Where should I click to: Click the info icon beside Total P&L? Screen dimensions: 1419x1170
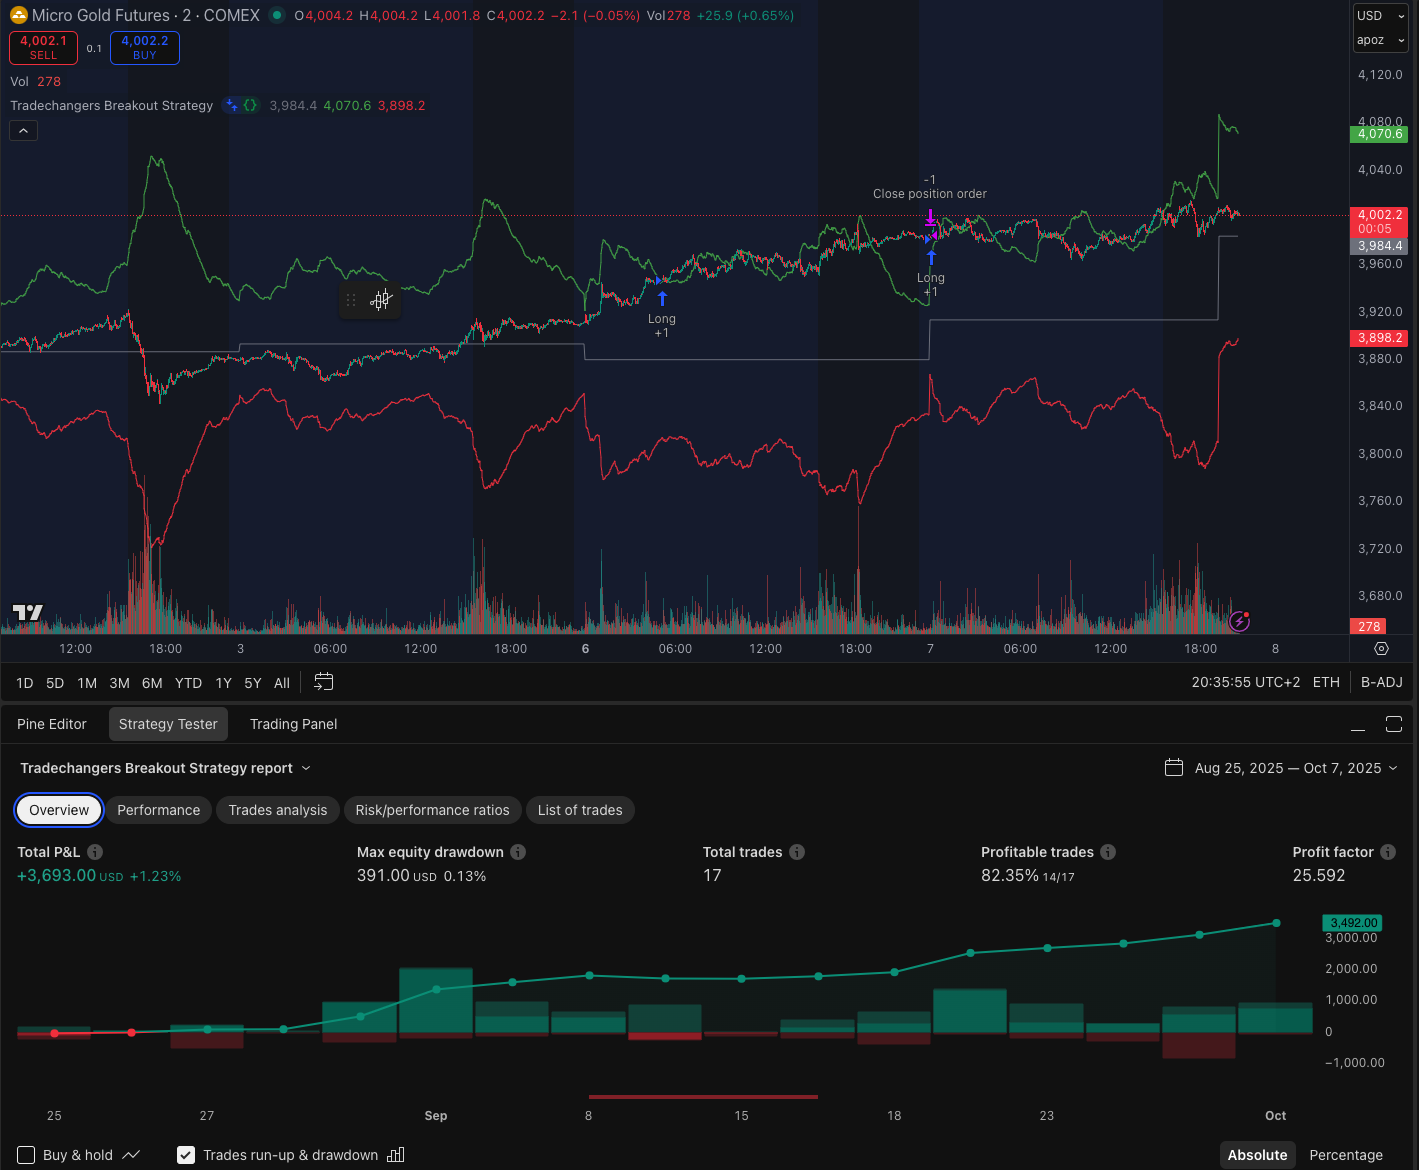point(95,852)
